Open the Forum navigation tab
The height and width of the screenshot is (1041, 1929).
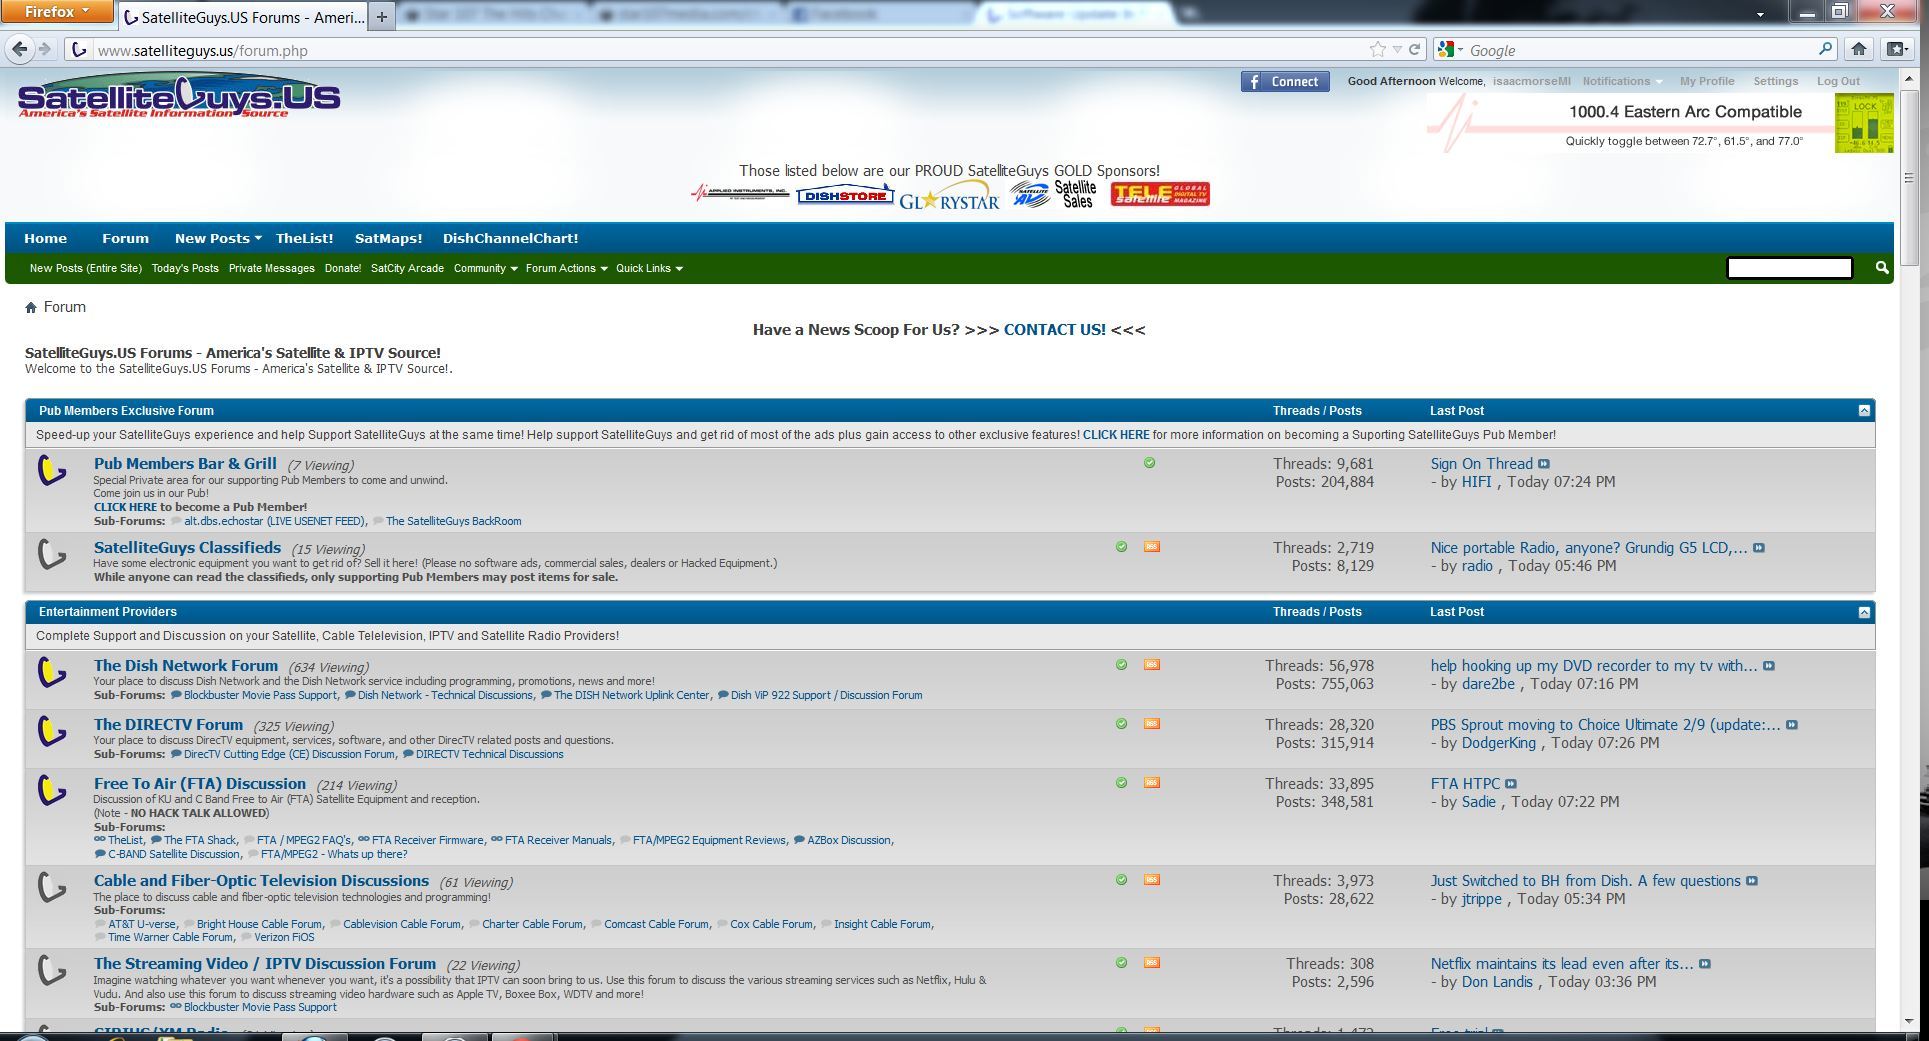pos(125,238)
